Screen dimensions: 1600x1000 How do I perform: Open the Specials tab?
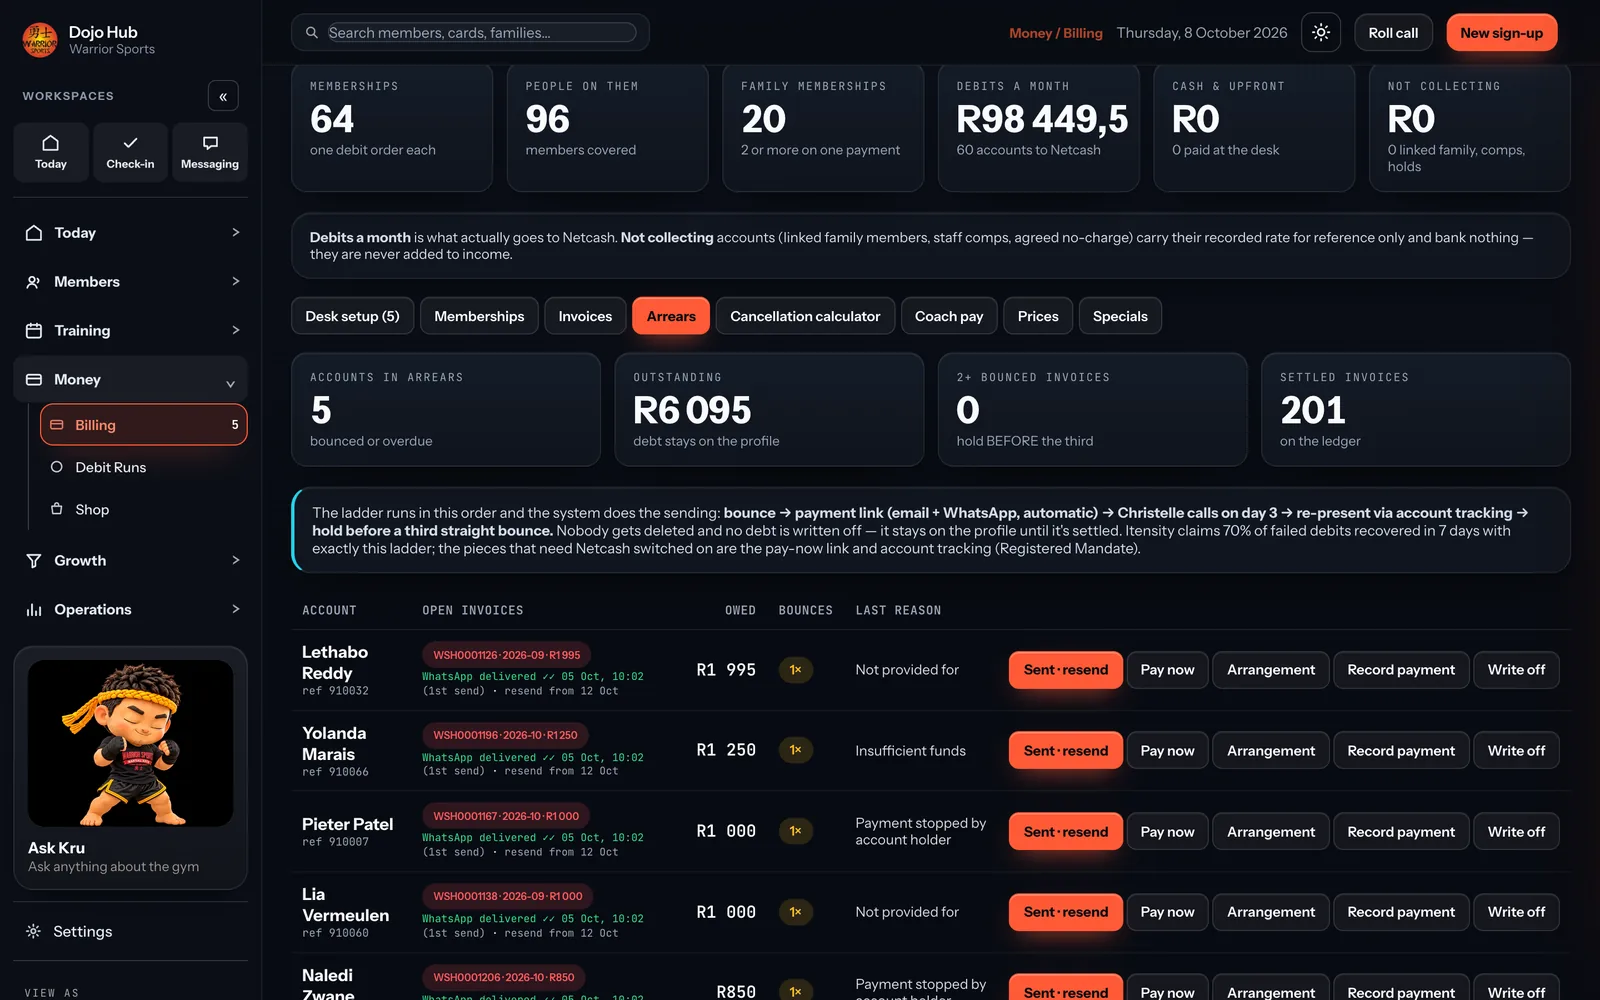1120,316
